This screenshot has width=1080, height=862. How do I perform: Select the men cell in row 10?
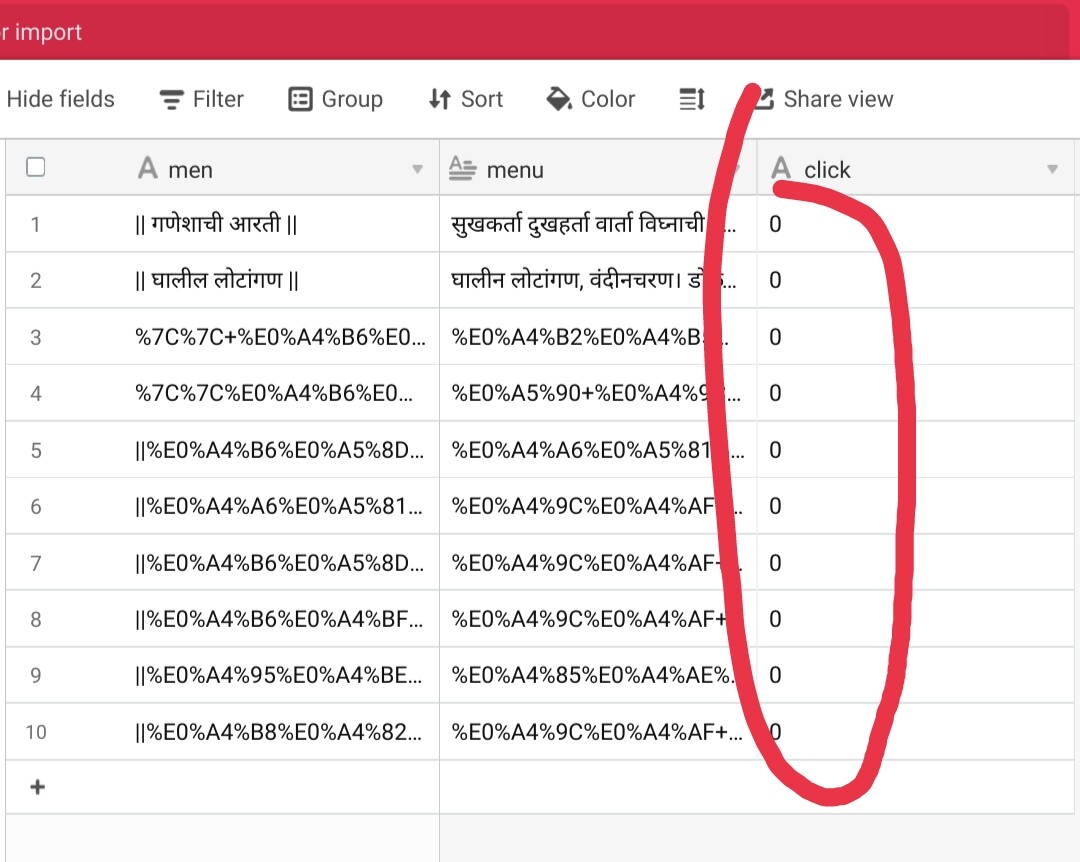tap(280, 732)
